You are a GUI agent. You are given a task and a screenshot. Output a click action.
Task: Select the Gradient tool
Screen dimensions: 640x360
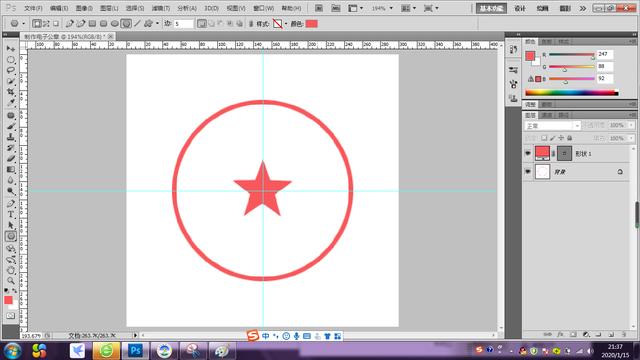11,169
